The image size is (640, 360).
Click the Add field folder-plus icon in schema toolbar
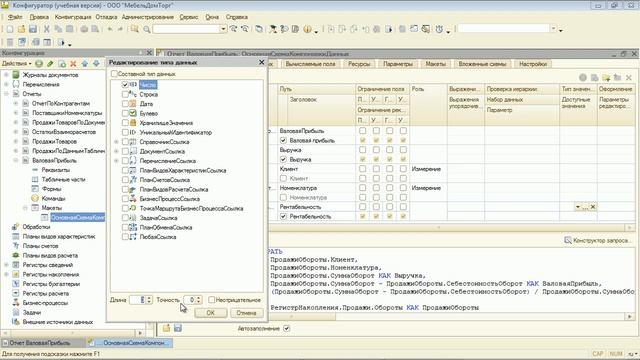[x=606, y=78]
